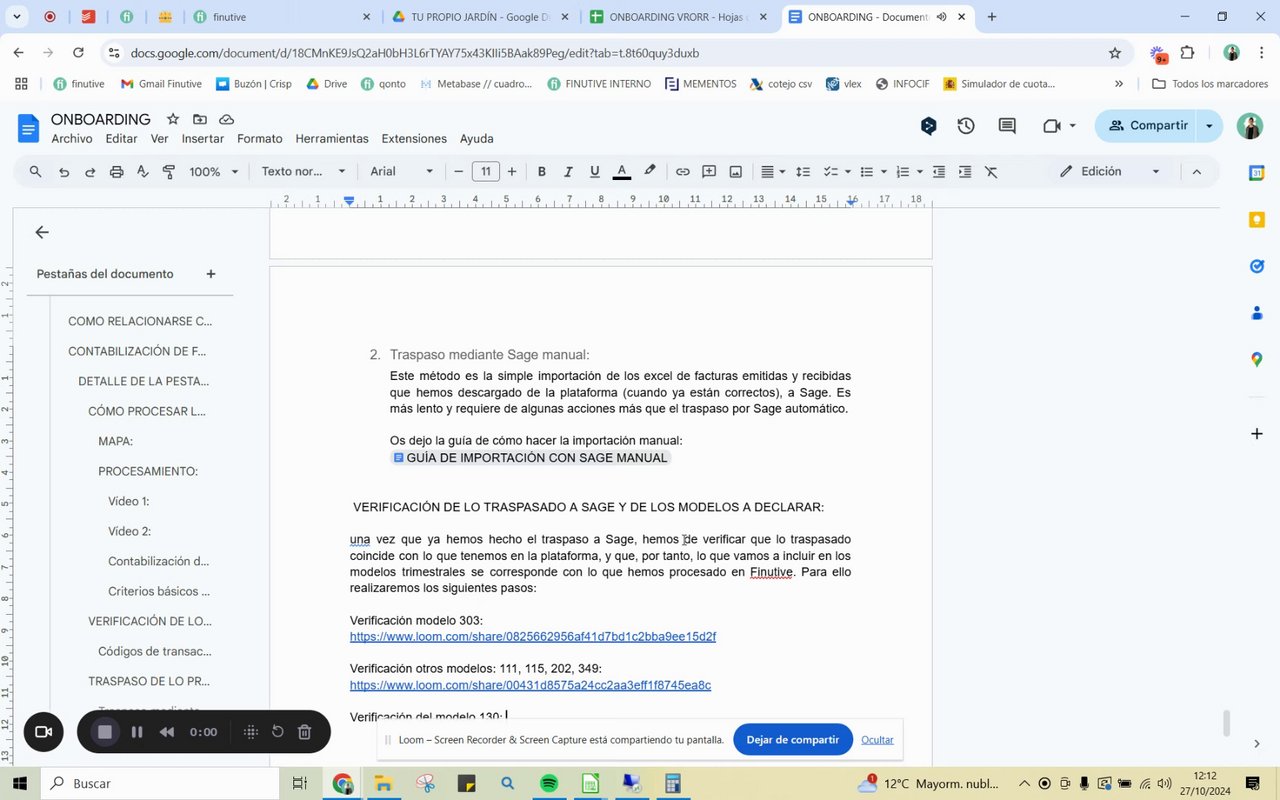Open Google Contacts in the side panel
Image resolution: width=1280 pixels, height=800 pixels.
tap(1257, 313)
